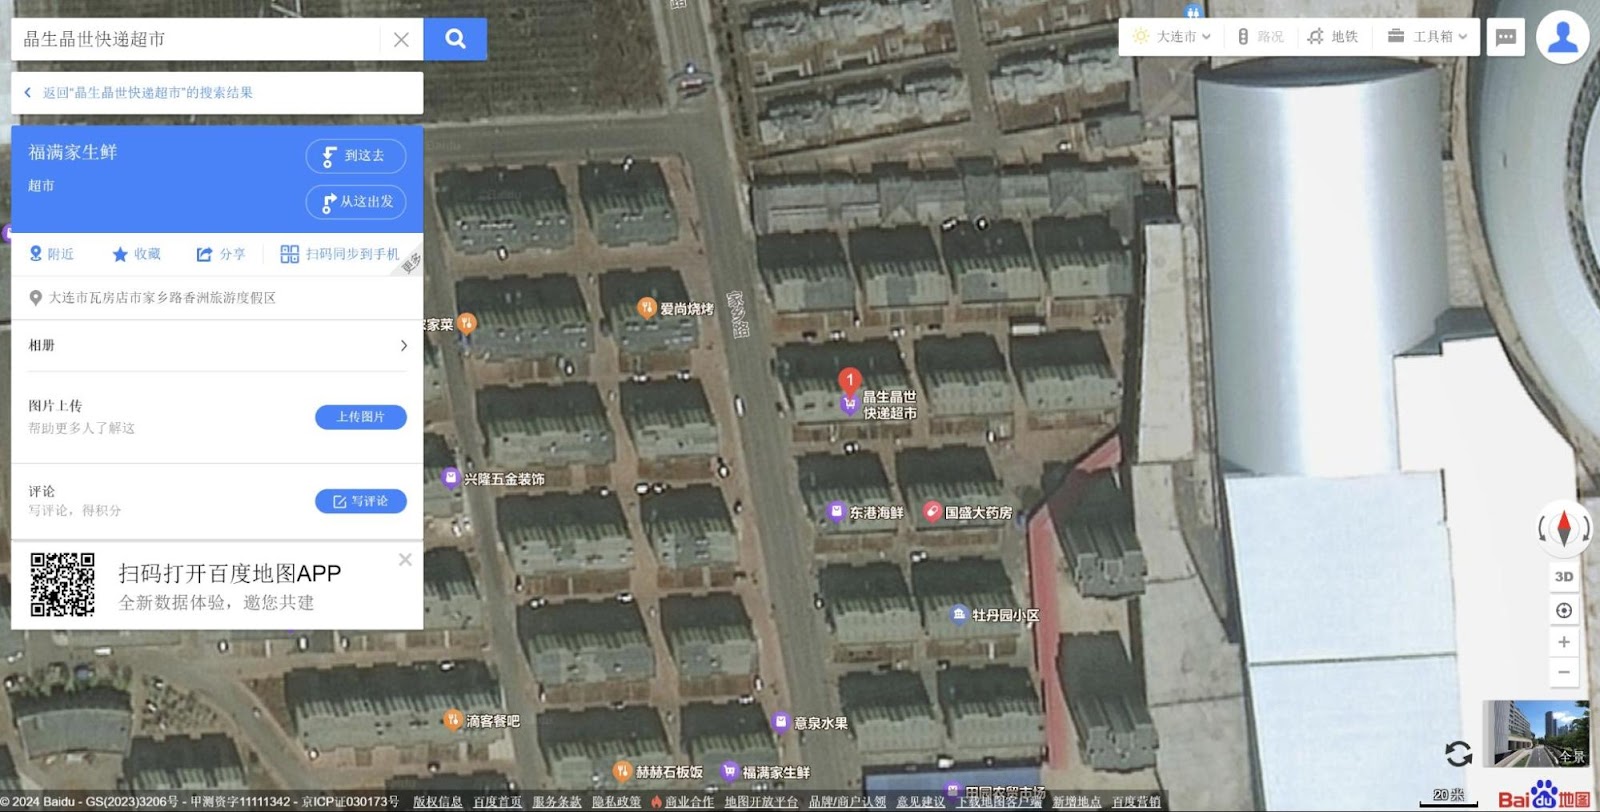Open the 隐私政策 footer link
The height and width of the screenshot is (812, 1600).
tap(616, 802)
